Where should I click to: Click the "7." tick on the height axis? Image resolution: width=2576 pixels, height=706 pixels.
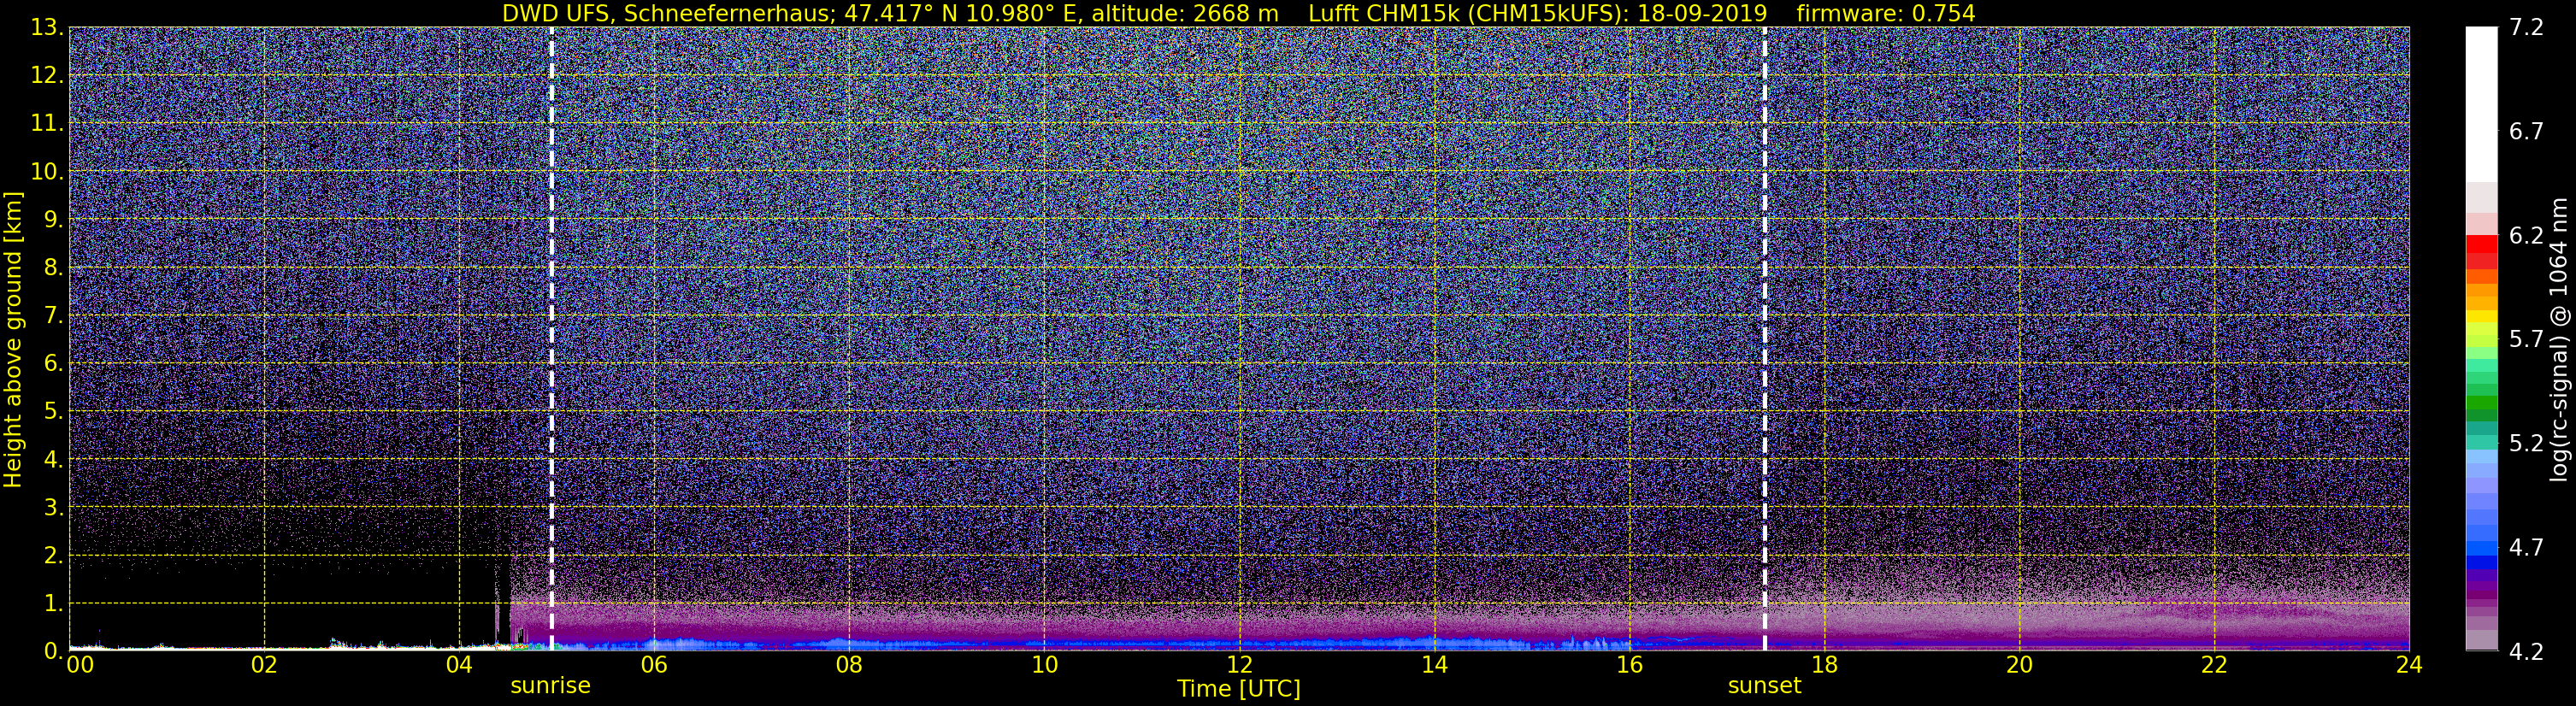(54, 316)
